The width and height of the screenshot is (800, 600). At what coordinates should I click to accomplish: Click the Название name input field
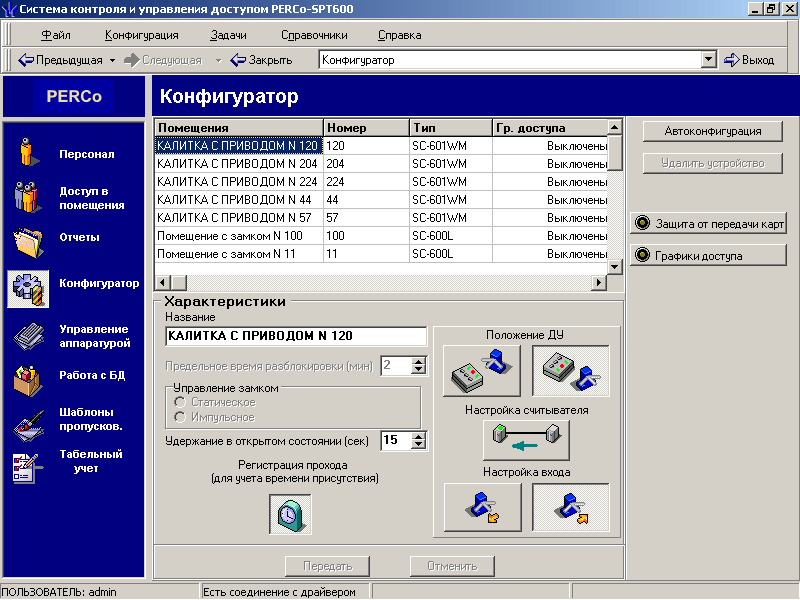pyautogui.click(x=296, y=336)
